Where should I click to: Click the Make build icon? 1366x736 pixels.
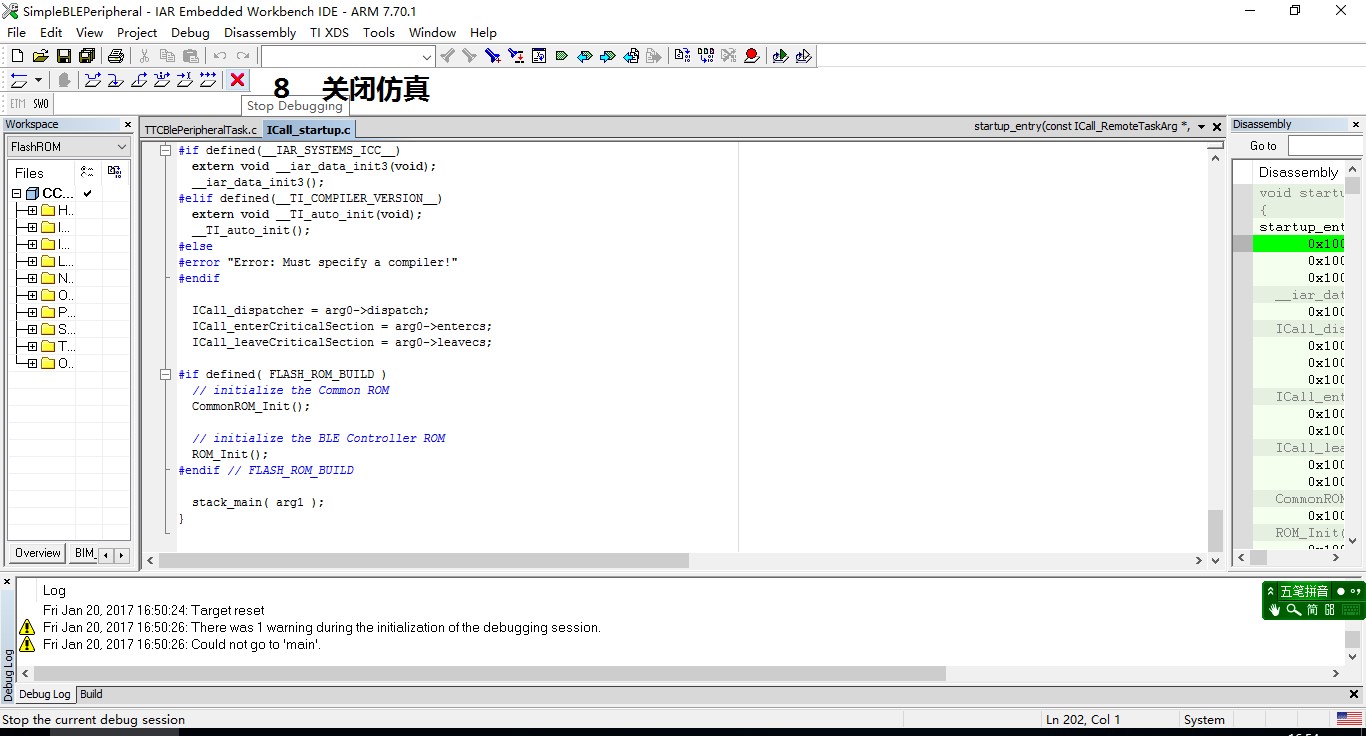(706, 56)
